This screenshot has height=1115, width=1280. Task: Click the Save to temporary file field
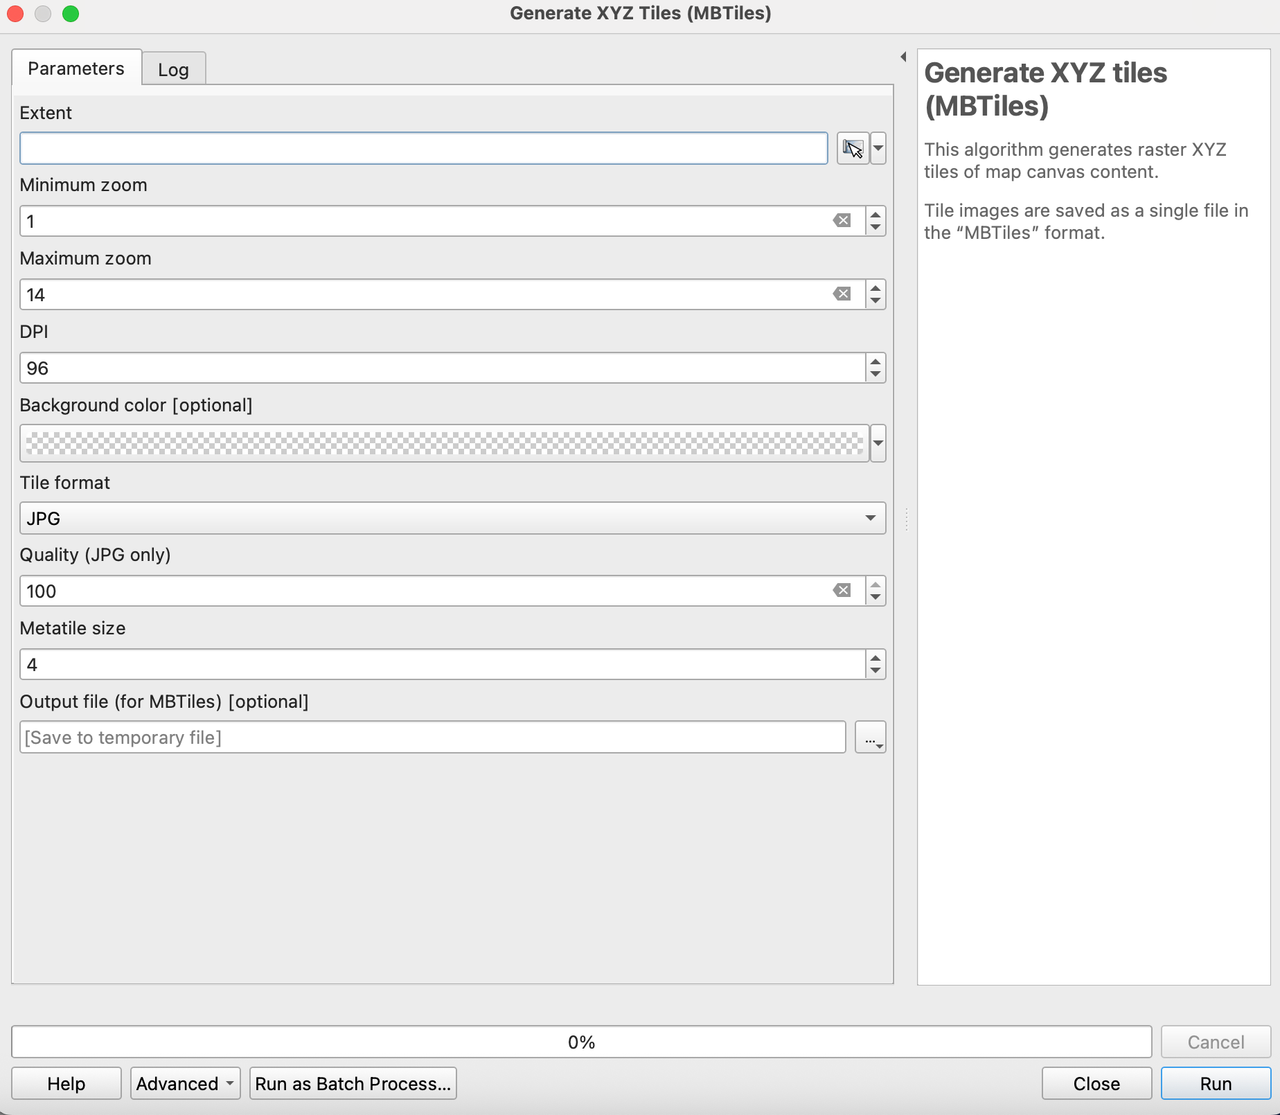[432, 738]
